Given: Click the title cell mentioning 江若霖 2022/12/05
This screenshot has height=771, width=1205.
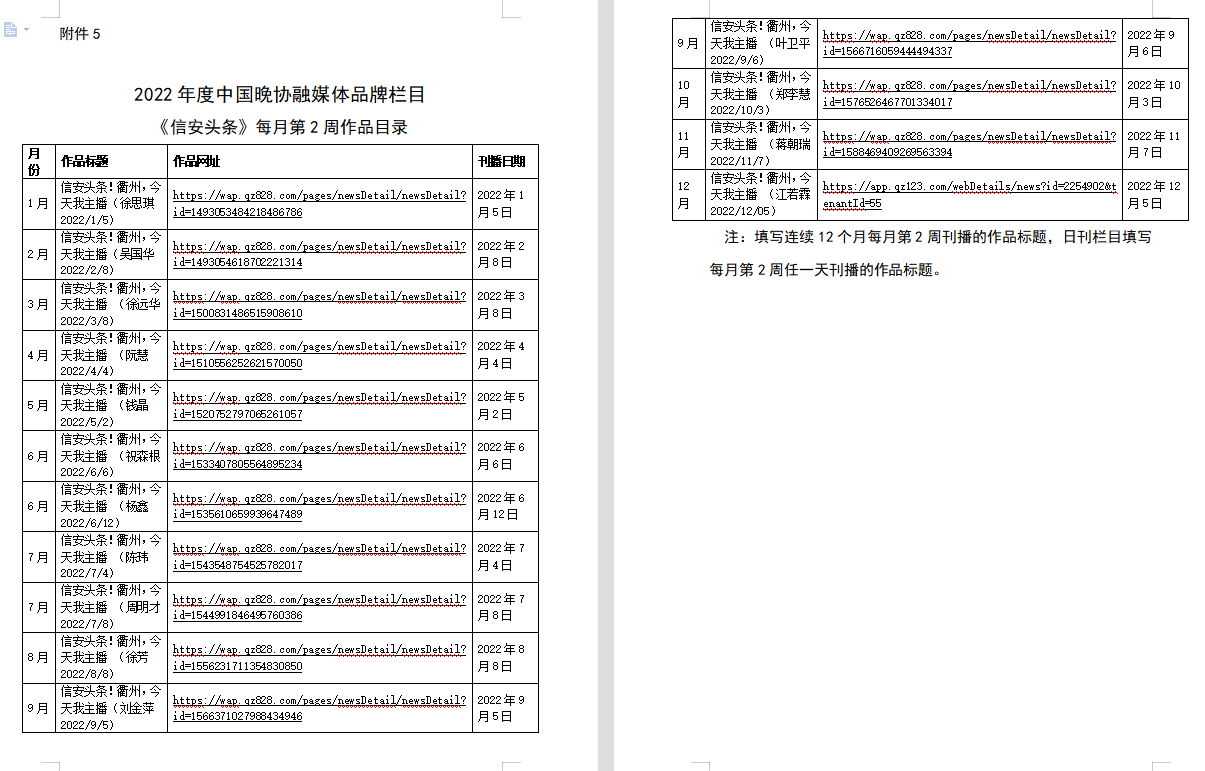Looking at the screenshot, I should point(761,194).
